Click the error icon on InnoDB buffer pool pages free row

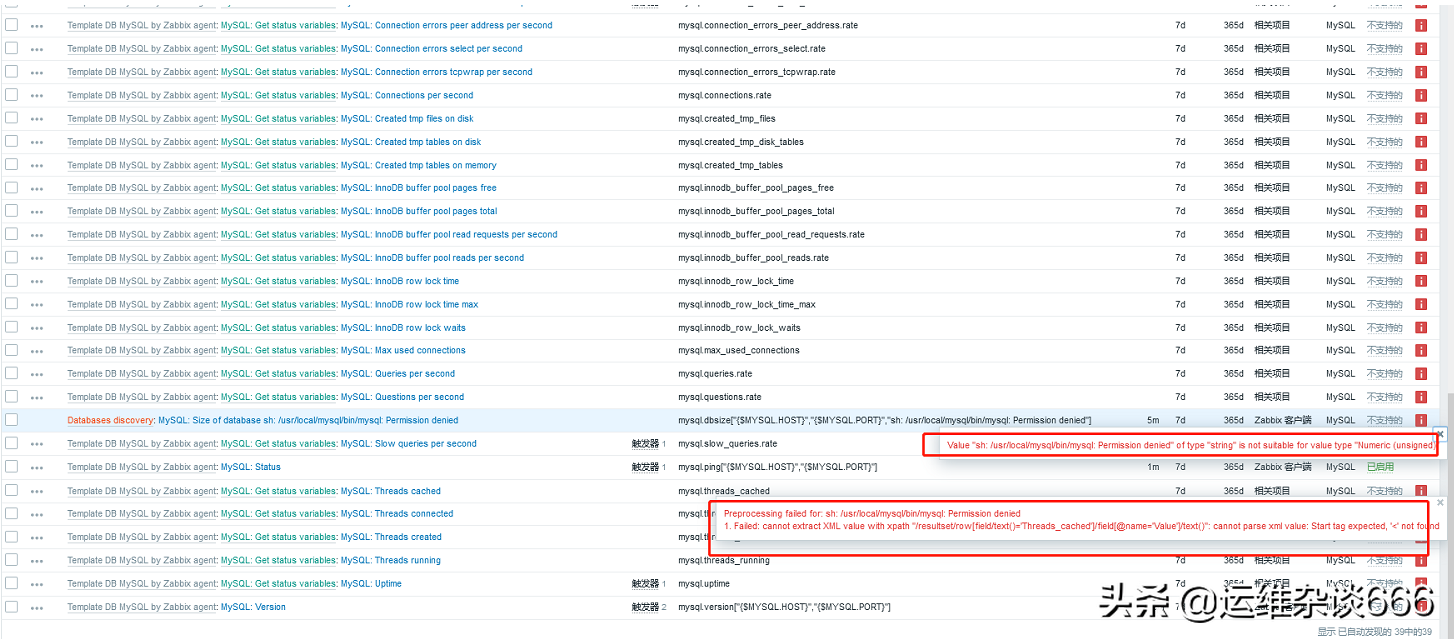[1421, 187]
